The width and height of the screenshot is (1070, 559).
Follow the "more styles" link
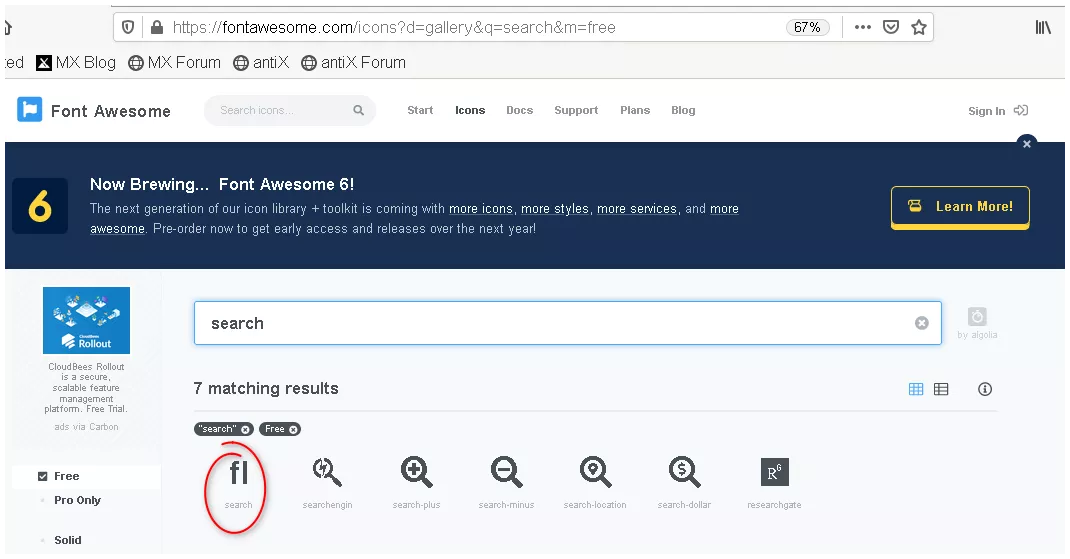(555, 209)
